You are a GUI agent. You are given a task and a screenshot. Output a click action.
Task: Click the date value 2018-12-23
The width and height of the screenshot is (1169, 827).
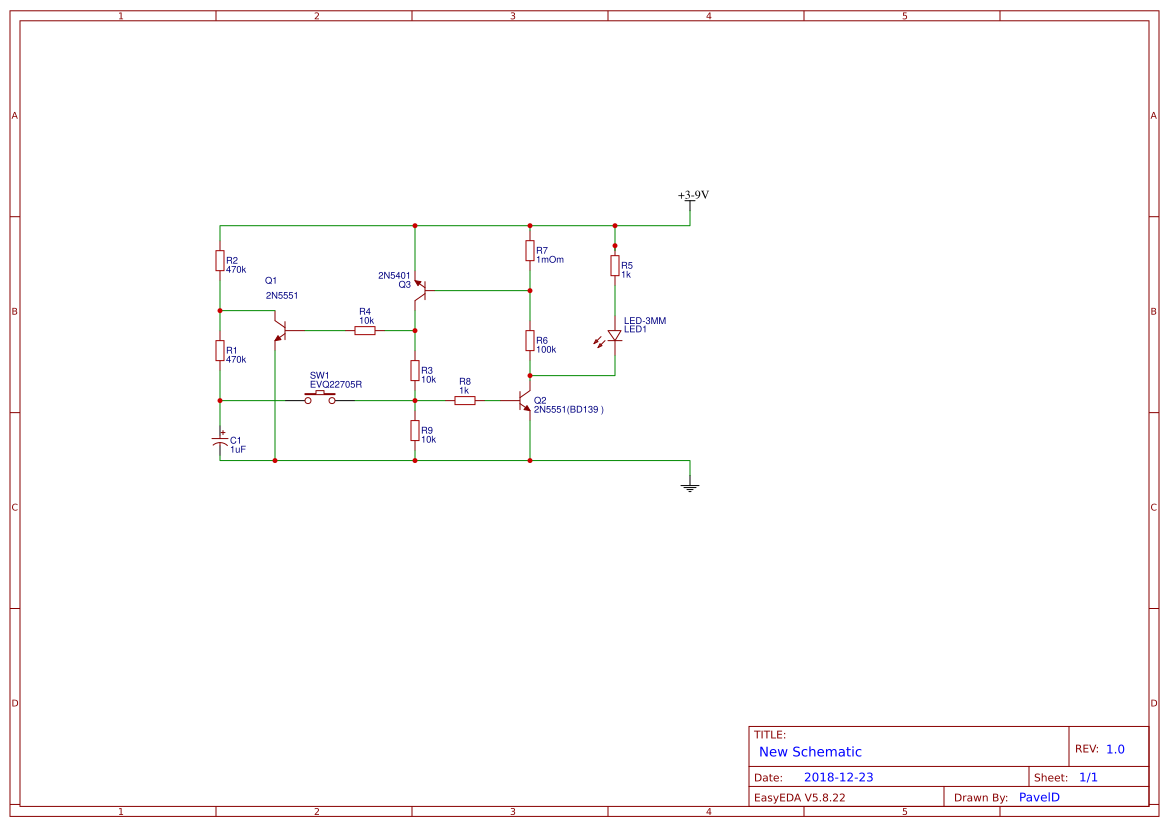838,777
